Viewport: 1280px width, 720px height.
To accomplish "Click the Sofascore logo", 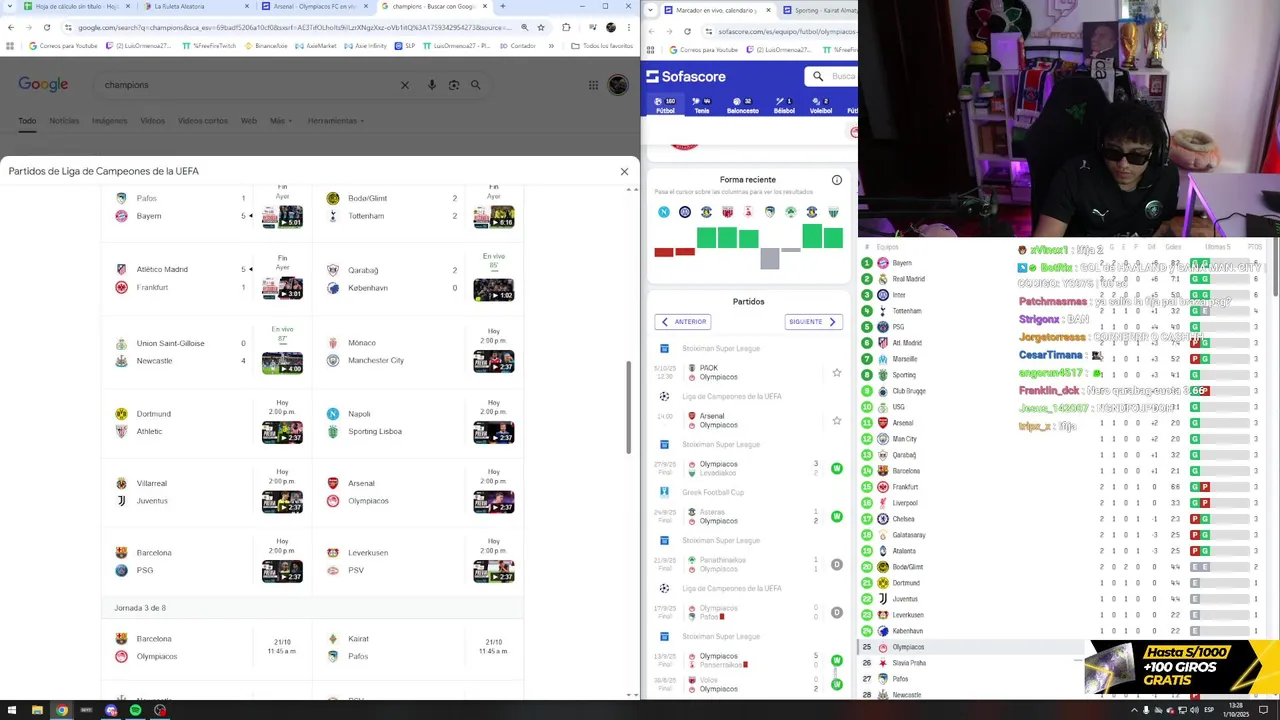I will pyautogui.click(x=686, y=77).
